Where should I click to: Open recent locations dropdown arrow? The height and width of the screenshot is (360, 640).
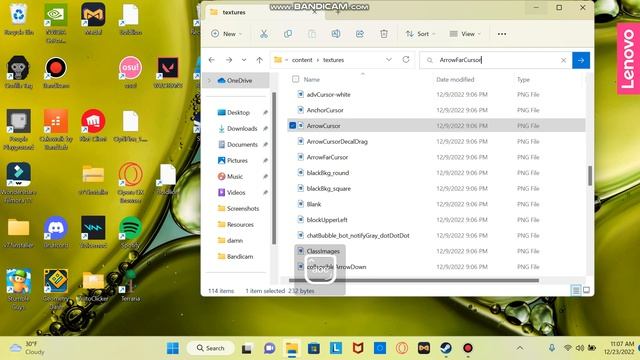pyautogui.click(x=244, y=60)
